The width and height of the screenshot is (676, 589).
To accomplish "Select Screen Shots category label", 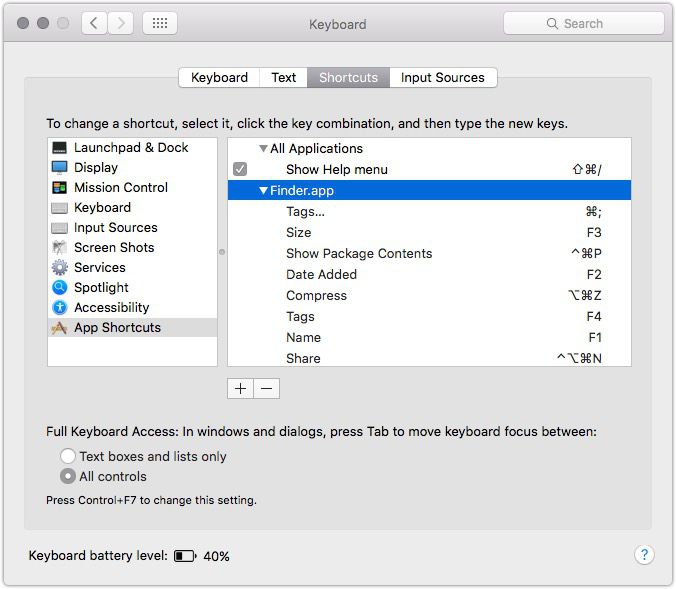I will 114,248.
